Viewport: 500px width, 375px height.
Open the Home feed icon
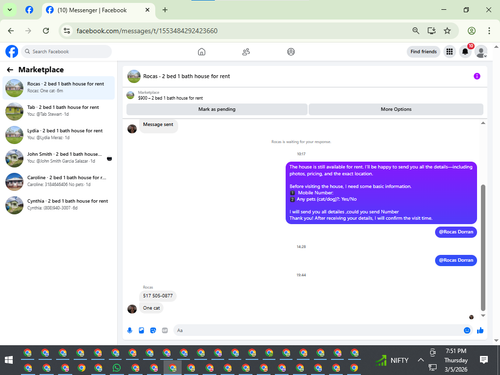tap(202, 52)
